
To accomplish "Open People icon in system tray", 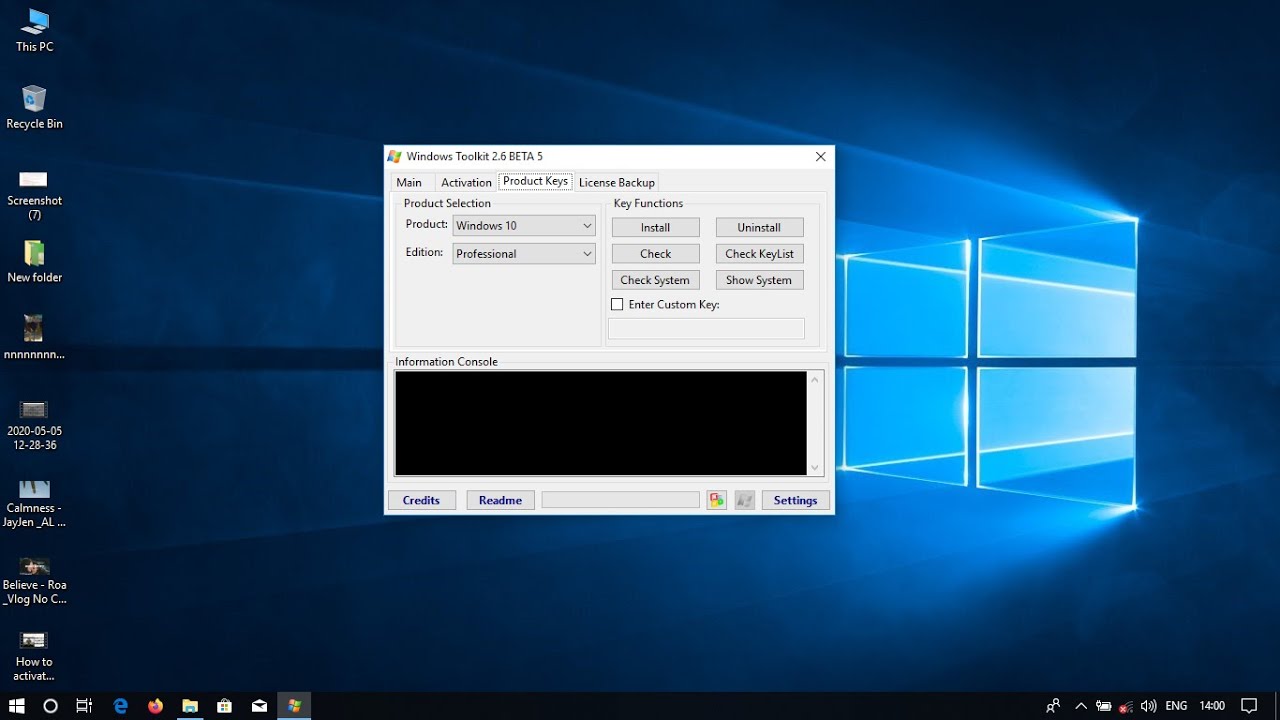I will point(1053,706).
